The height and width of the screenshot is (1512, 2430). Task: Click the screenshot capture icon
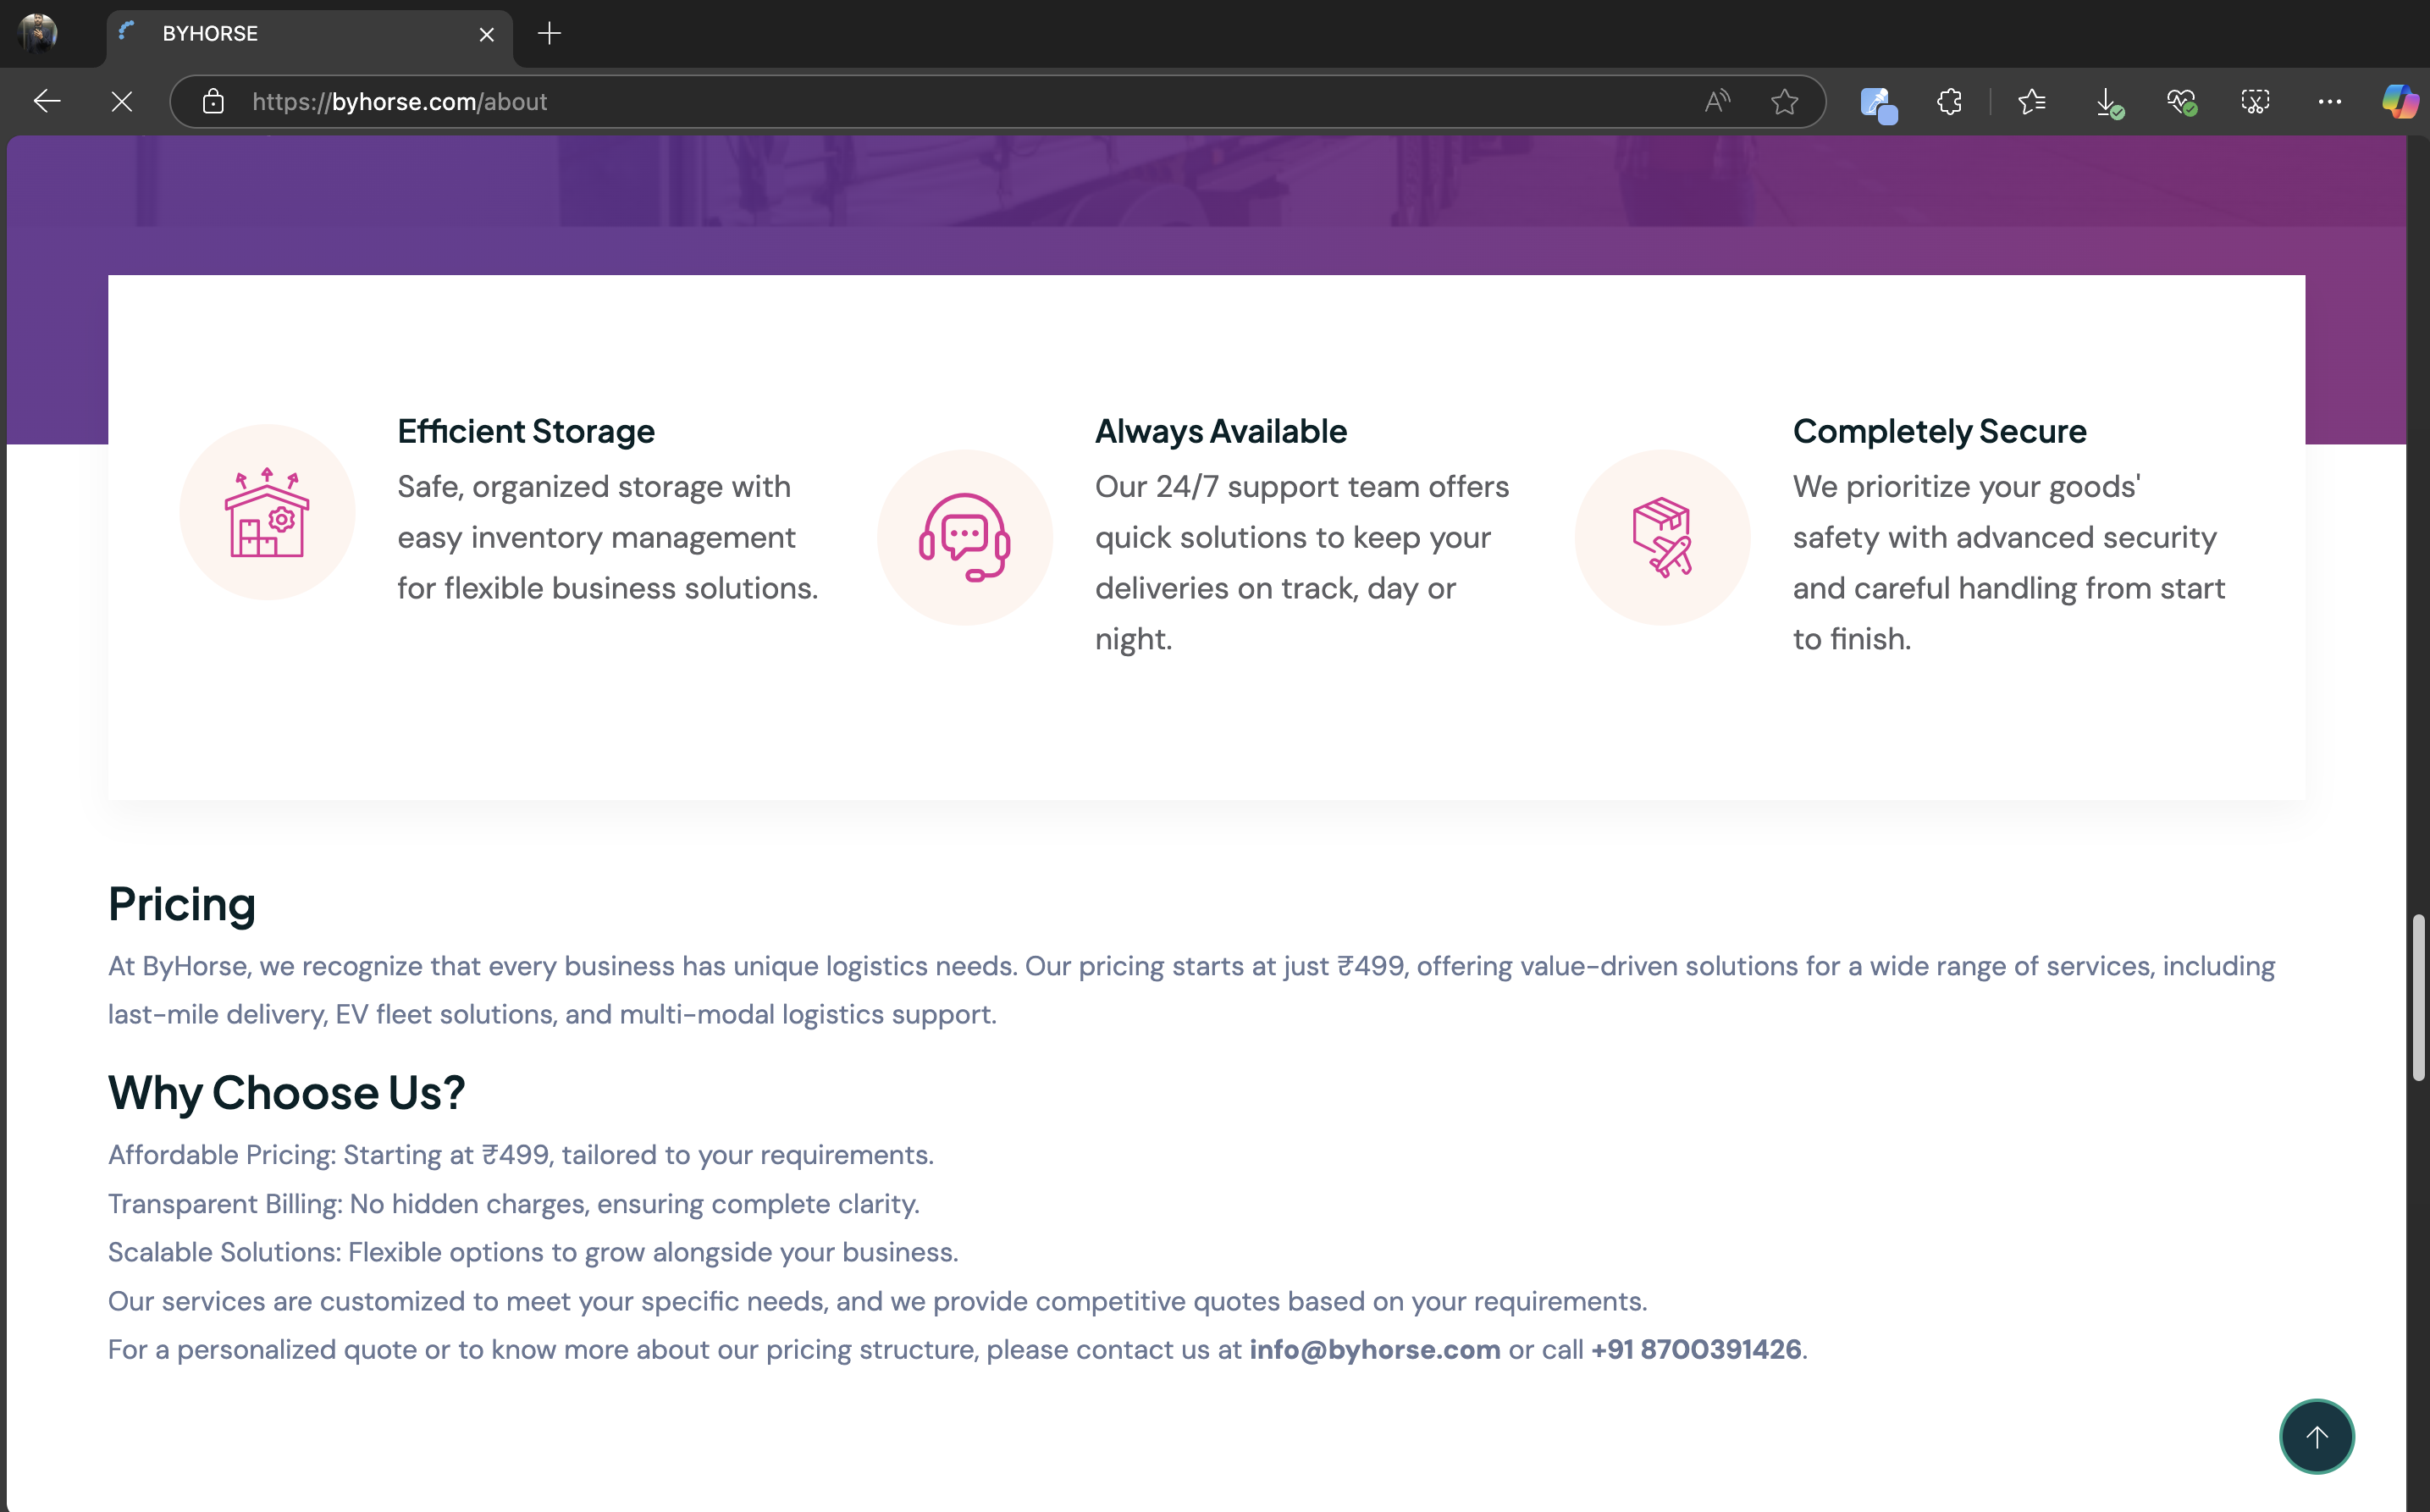(x=2255, y=101)
